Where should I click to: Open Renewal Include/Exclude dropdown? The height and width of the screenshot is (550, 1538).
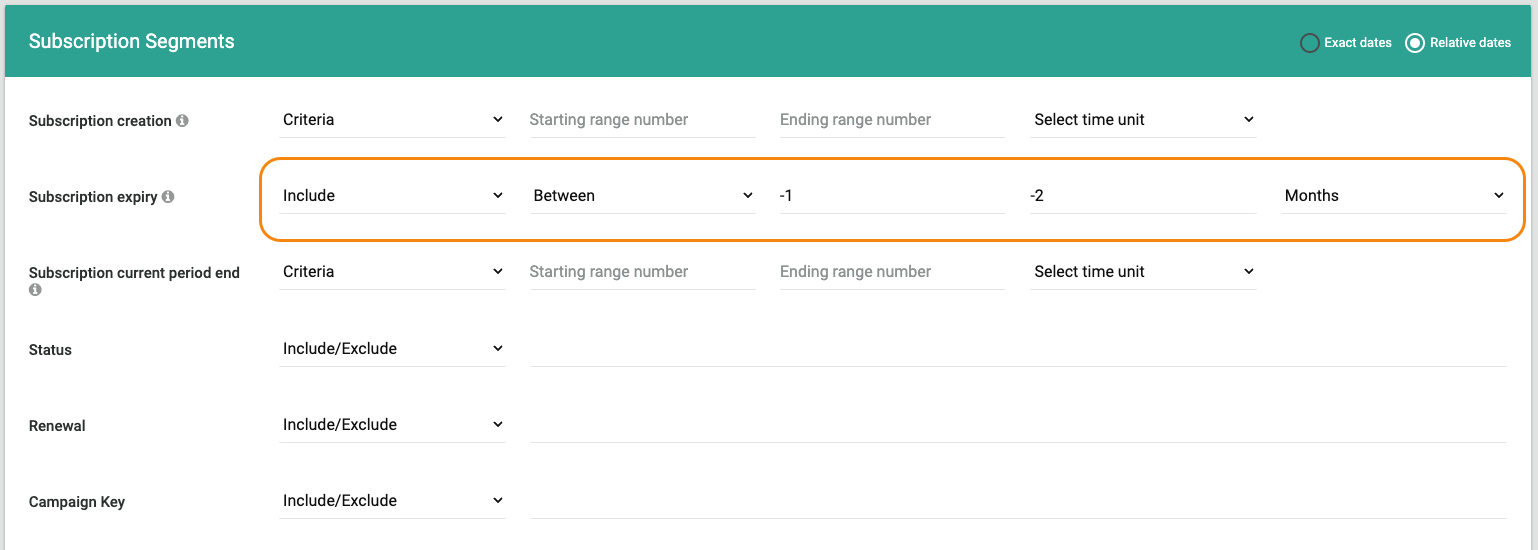pyautogui.click(x=392, y=425)
